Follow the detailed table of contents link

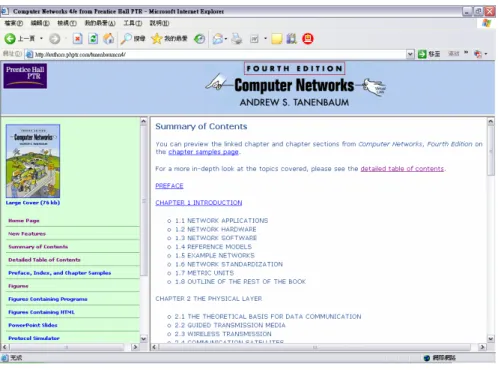click(402, 169)
